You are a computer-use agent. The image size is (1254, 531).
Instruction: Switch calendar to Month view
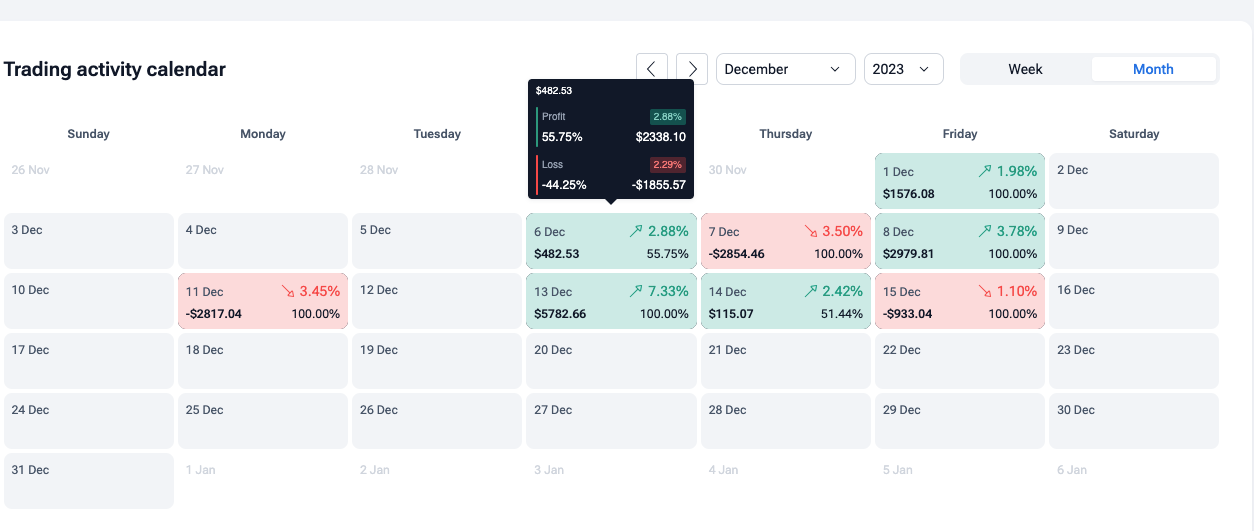pyautogui.click(x=1153, y=69)
